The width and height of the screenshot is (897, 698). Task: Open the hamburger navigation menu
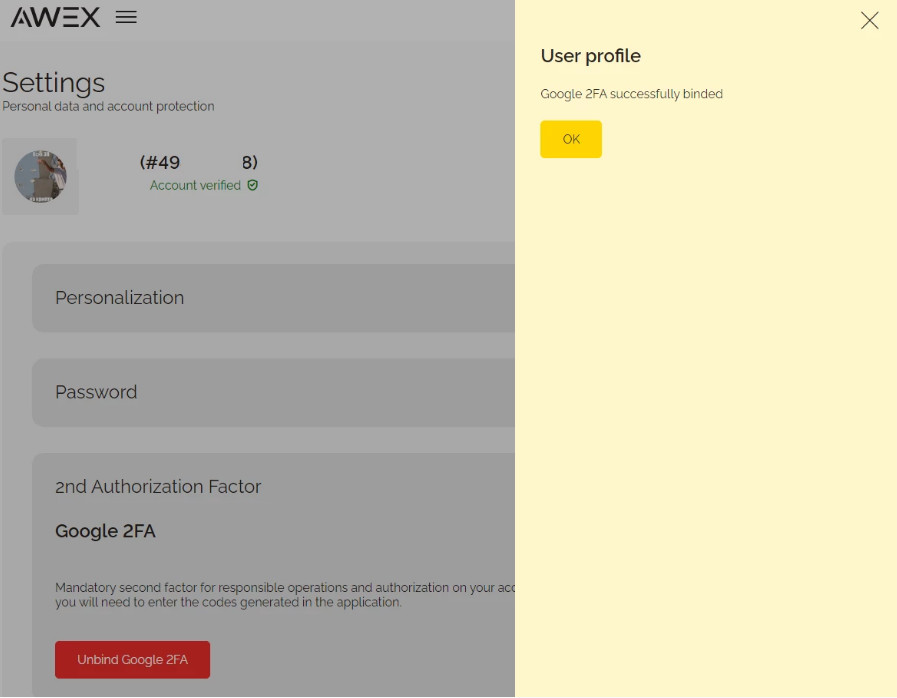[x=126, y=17]
